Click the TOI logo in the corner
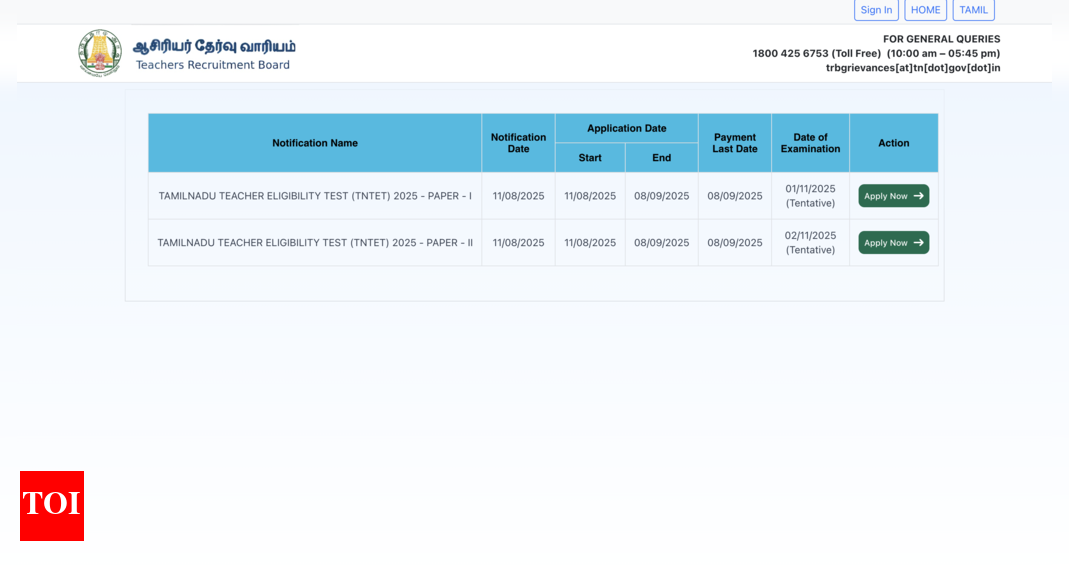Screen dimensions: 1069x580 pyautogui.click(x=51, y=506)
